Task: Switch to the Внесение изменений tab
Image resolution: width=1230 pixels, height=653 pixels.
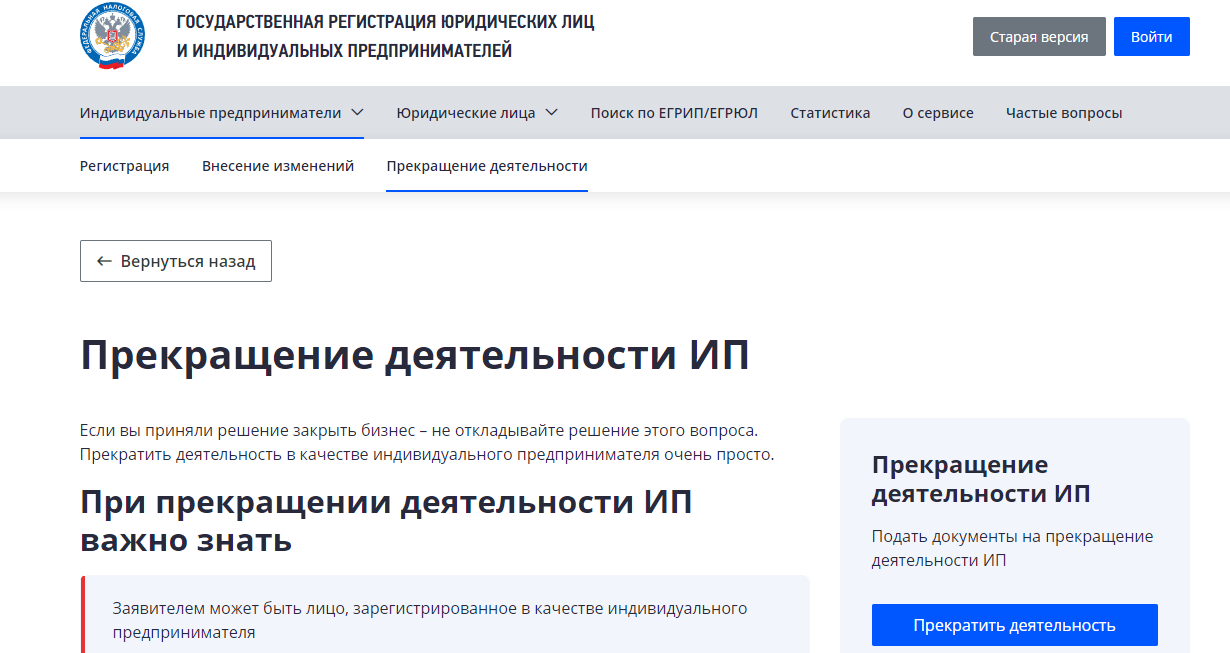Action: 278,166
